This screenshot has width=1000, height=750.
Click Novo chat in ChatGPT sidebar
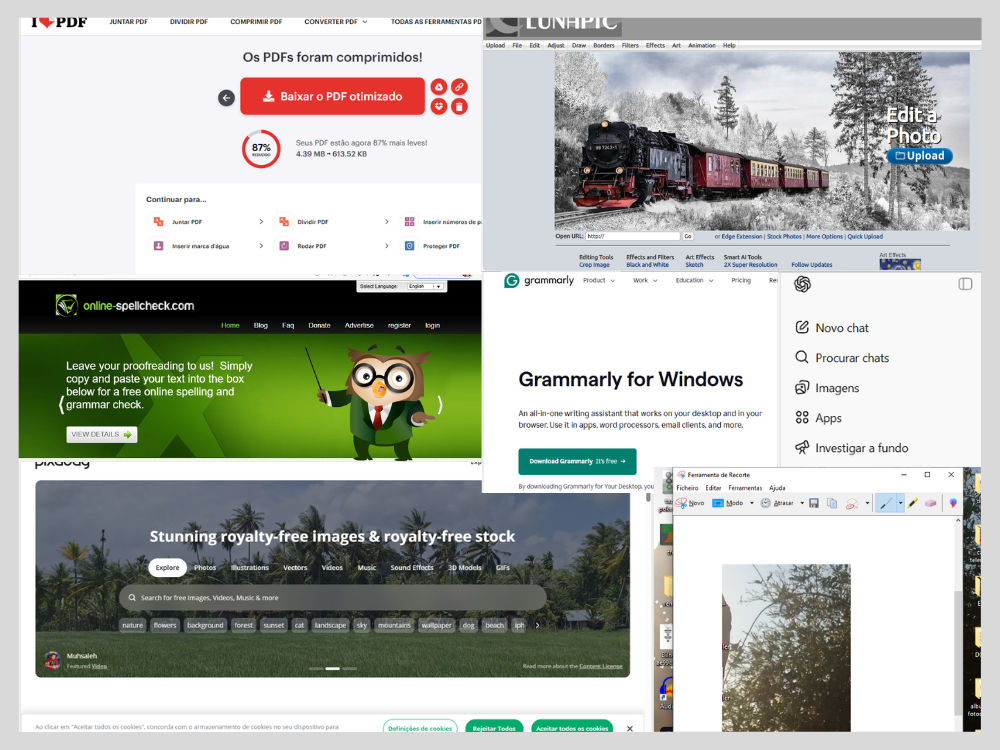click(832, 328)
